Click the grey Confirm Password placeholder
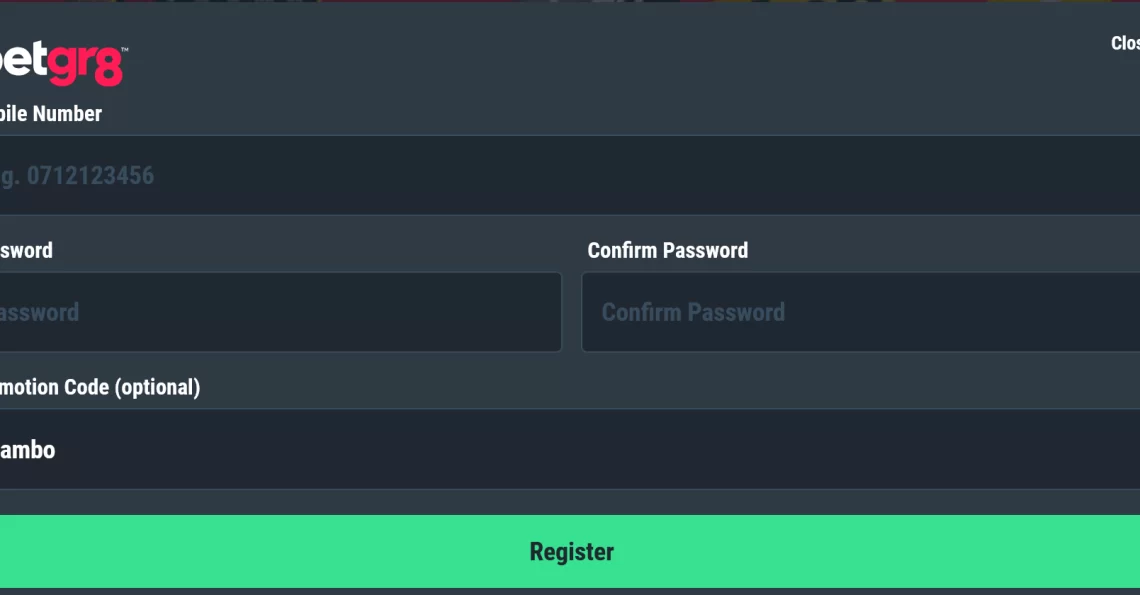Viewport: 1140px width, 595px height. 693,312
